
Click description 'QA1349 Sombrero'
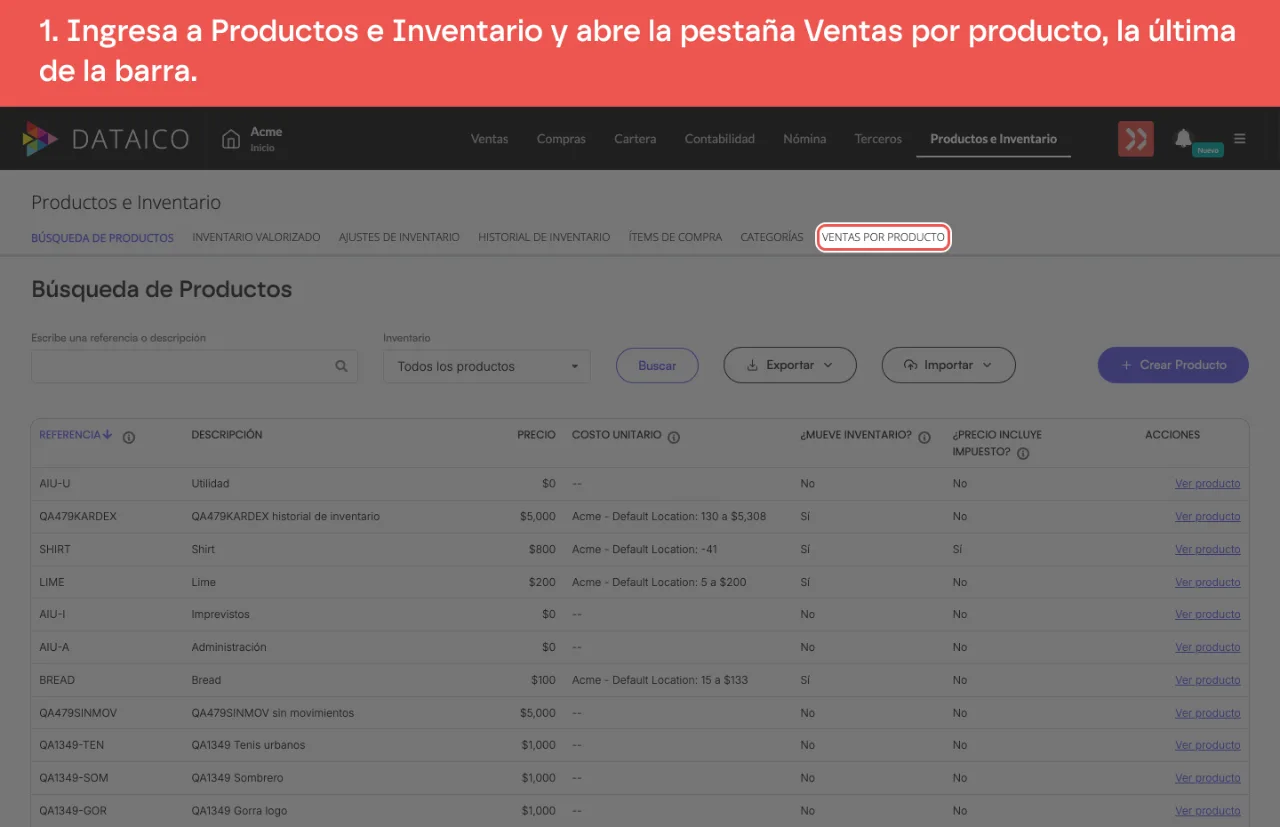(237, 778)
